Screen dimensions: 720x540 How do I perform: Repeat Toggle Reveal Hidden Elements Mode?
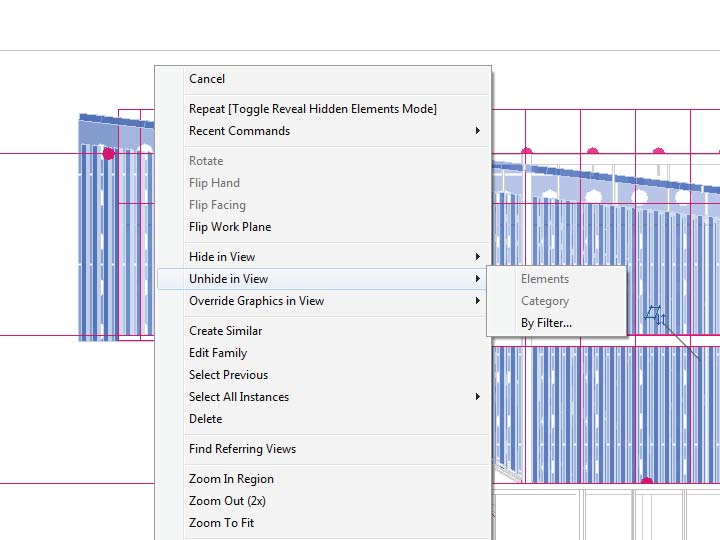[312, 109]
